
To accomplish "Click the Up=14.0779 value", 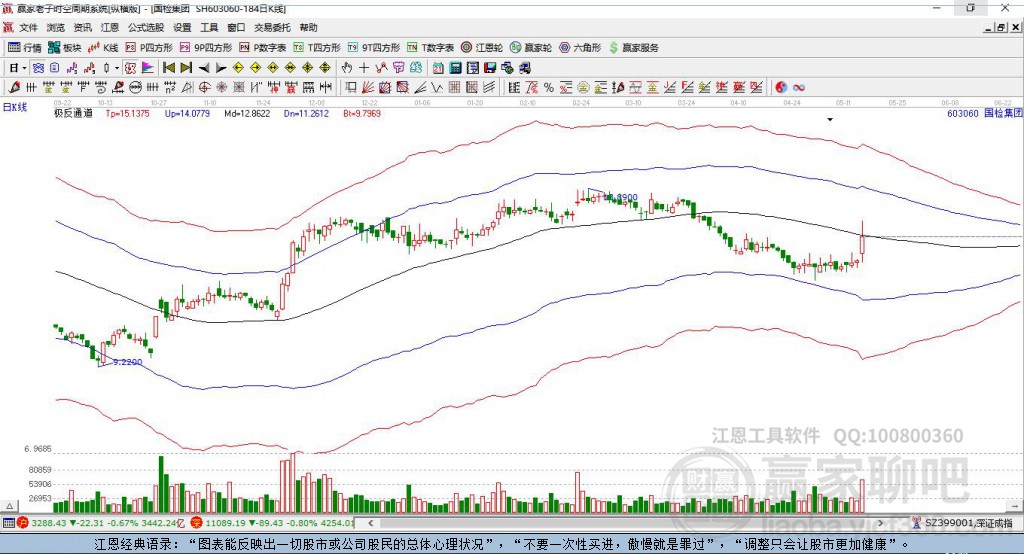I will [187, 113].
